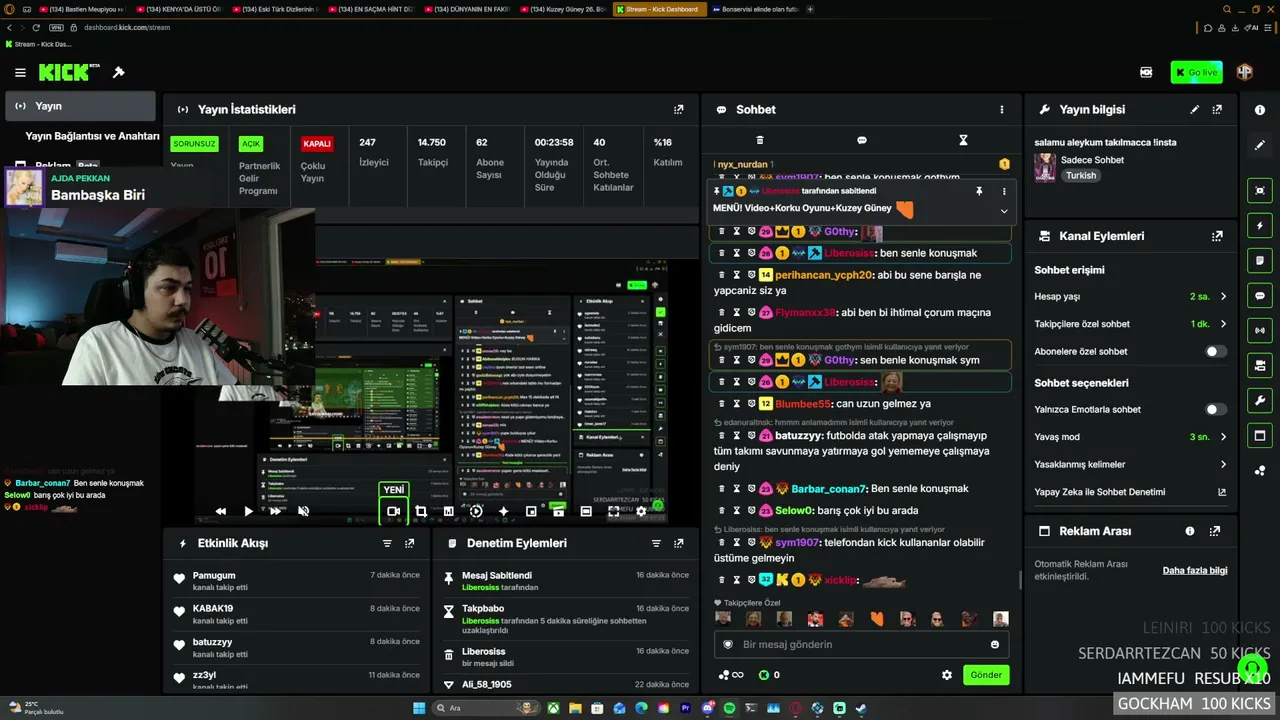The height and width of the screenshot is (720, 1280).
Task: Toggle the chat bubble panel in right rail
Action: click(1260, 296)
